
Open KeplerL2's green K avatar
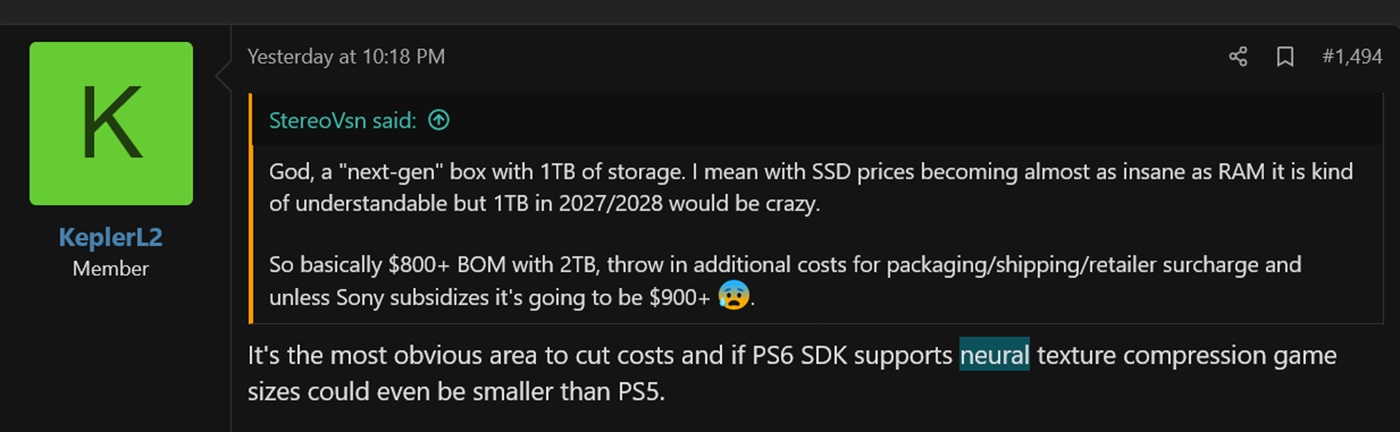click(111, 123)
